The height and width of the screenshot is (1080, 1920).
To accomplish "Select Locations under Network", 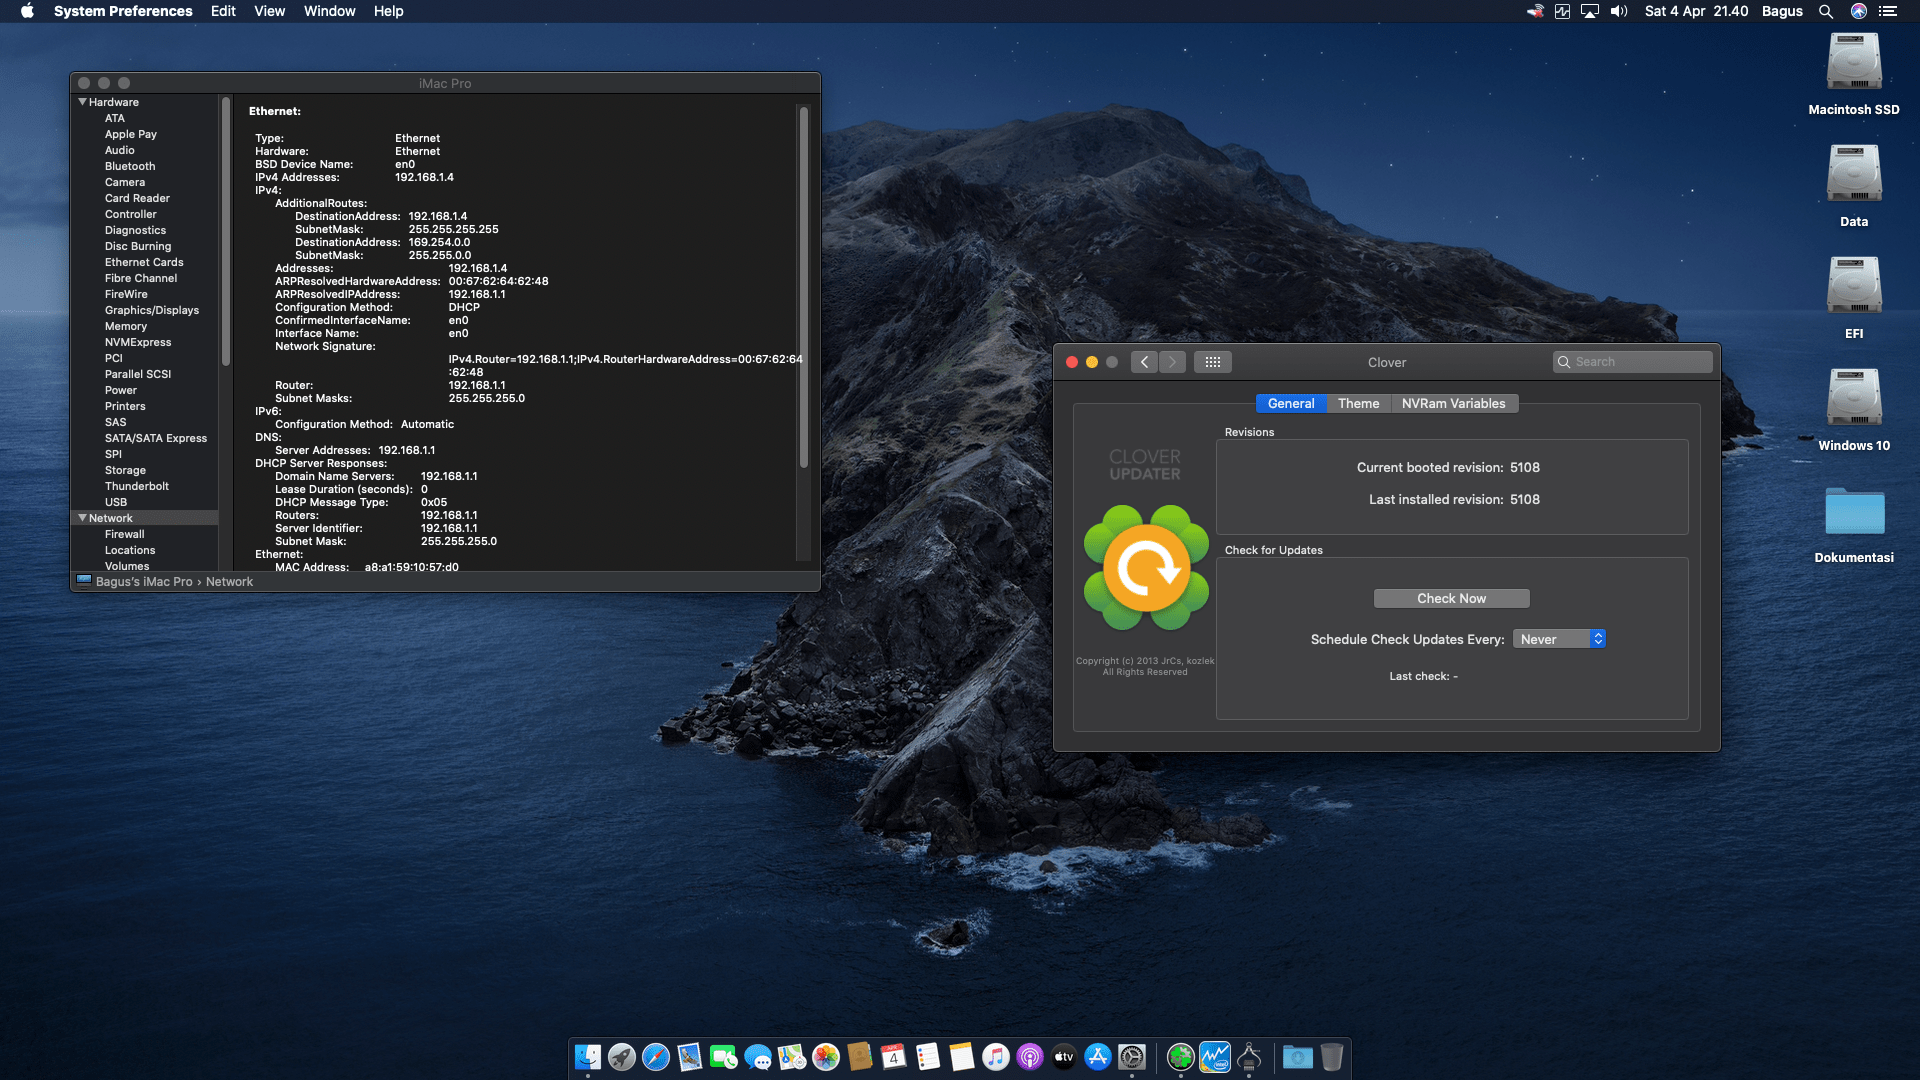I will pos(130,550).
